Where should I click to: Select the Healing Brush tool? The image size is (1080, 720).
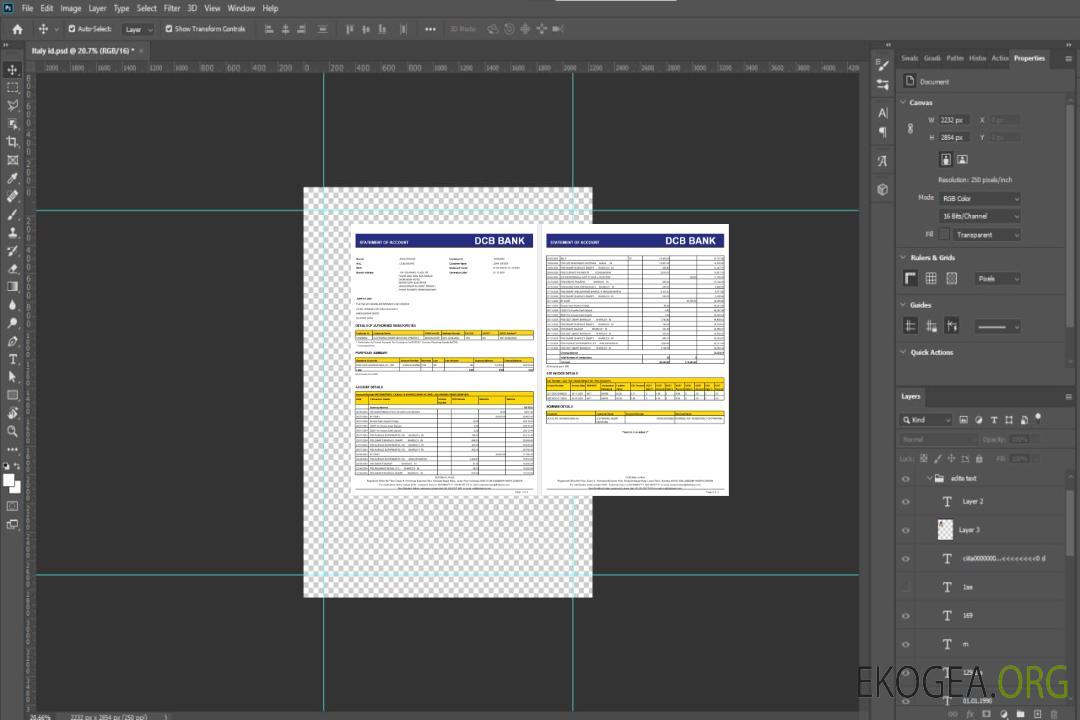tap(12, 196)
